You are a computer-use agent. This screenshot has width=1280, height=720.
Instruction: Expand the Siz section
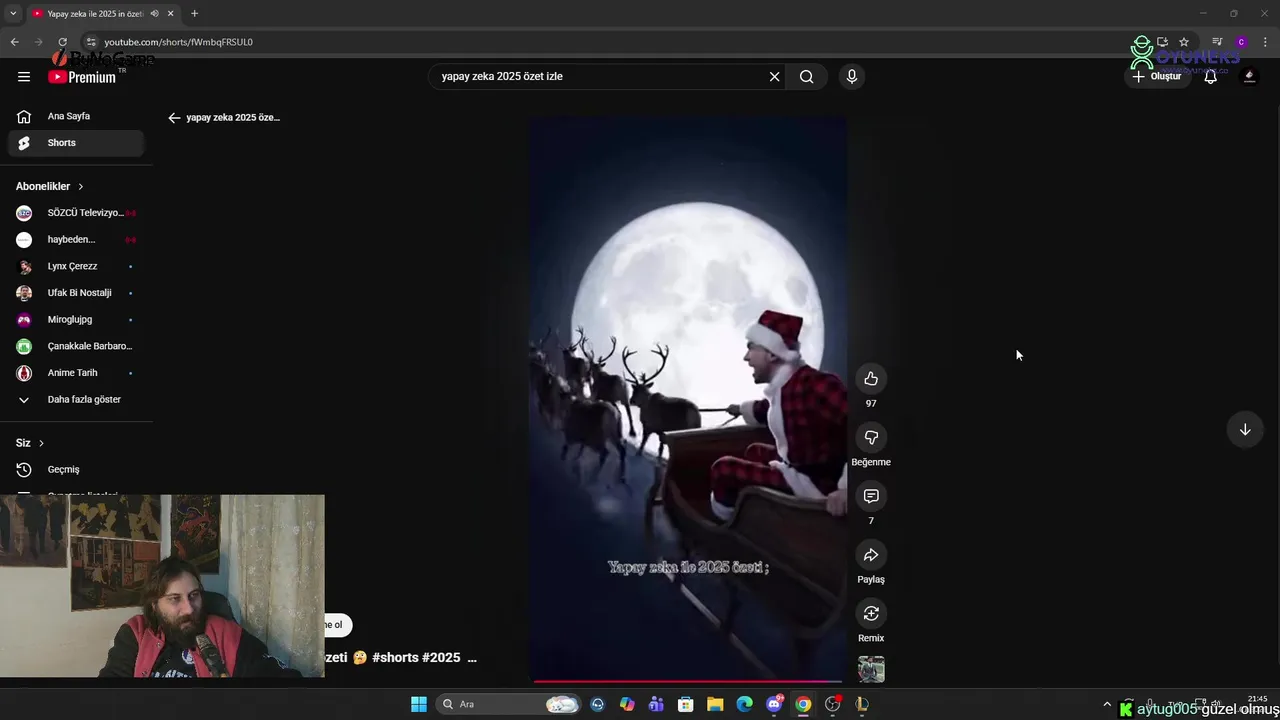tap(30, 443)
